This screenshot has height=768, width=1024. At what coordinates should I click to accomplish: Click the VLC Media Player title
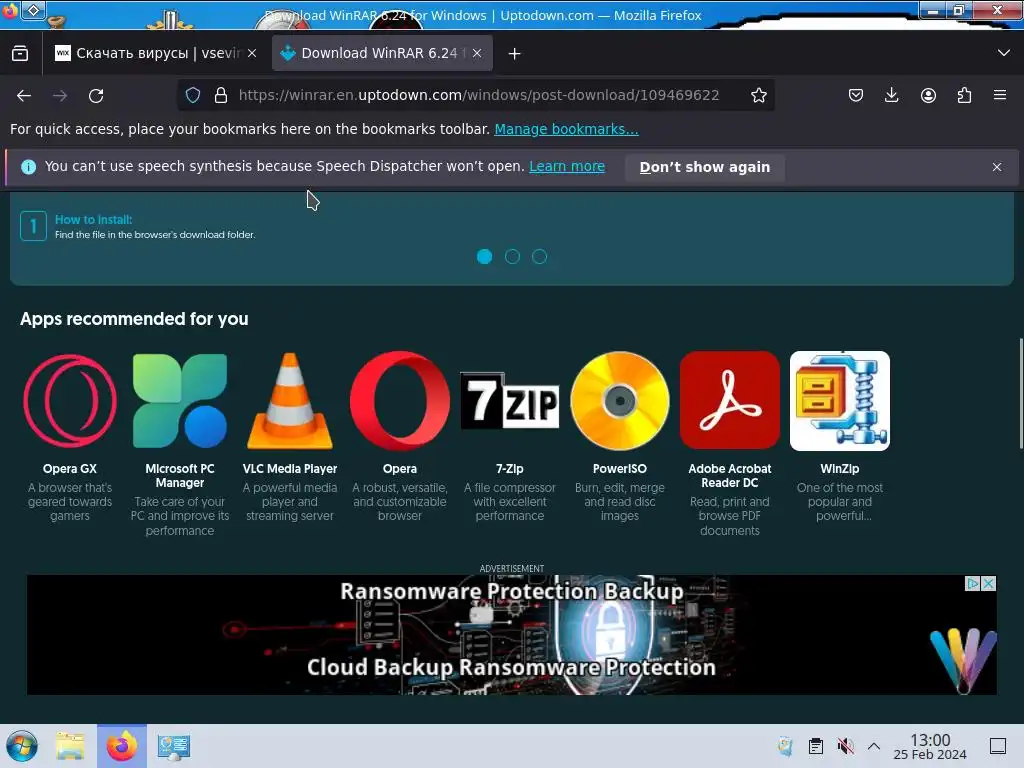[290, 469]
